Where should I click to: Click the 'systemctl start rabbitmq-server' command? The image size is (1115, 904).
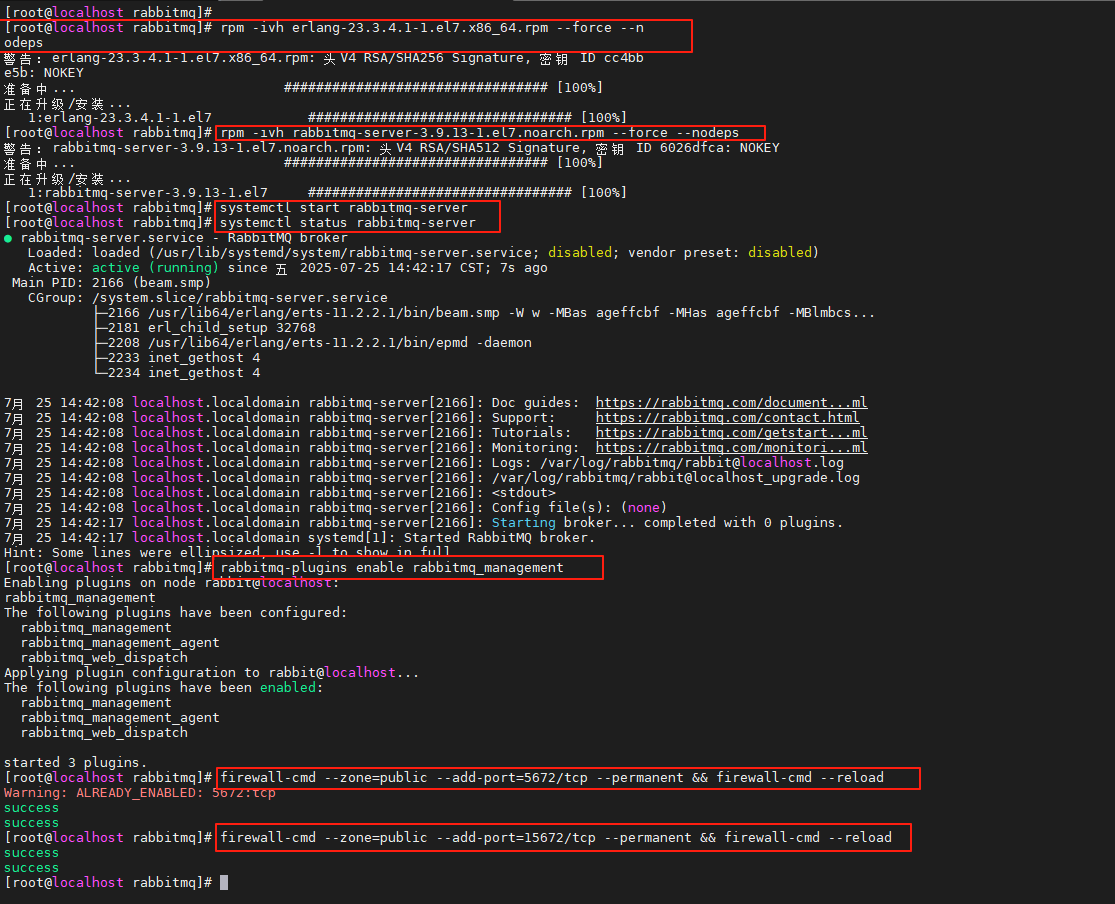[x=344, y=208]
